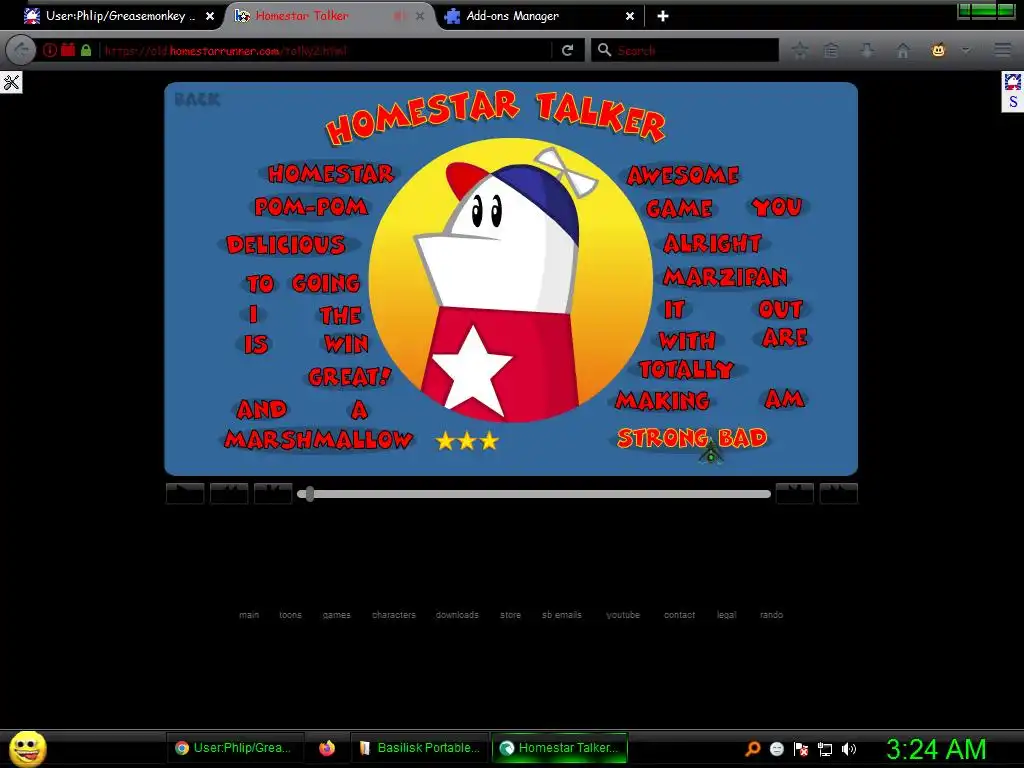Click the word OUT

click(x=781, y=309)
